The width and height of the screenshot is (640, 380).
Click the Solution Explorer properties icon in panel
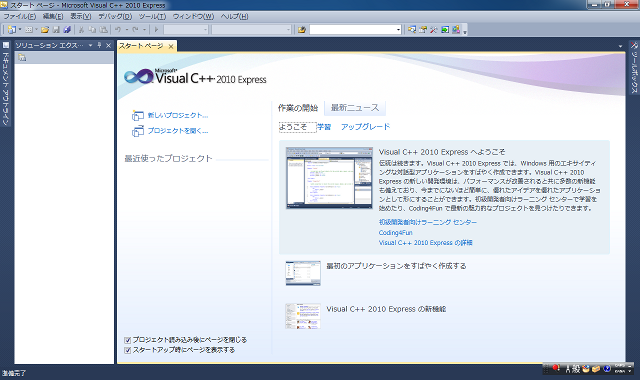[x=22, y=58]
